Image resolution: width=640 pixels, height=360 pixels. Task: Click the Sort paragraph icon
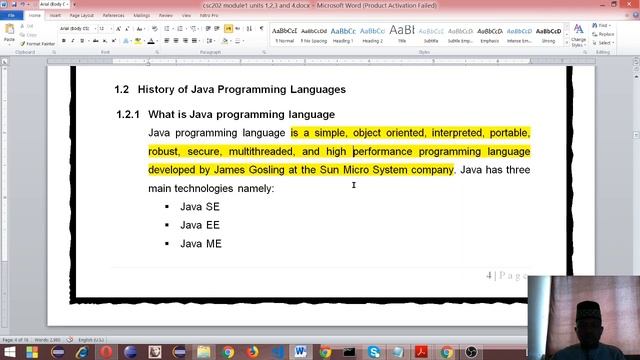pyautogui.click(x=249, y=29)
